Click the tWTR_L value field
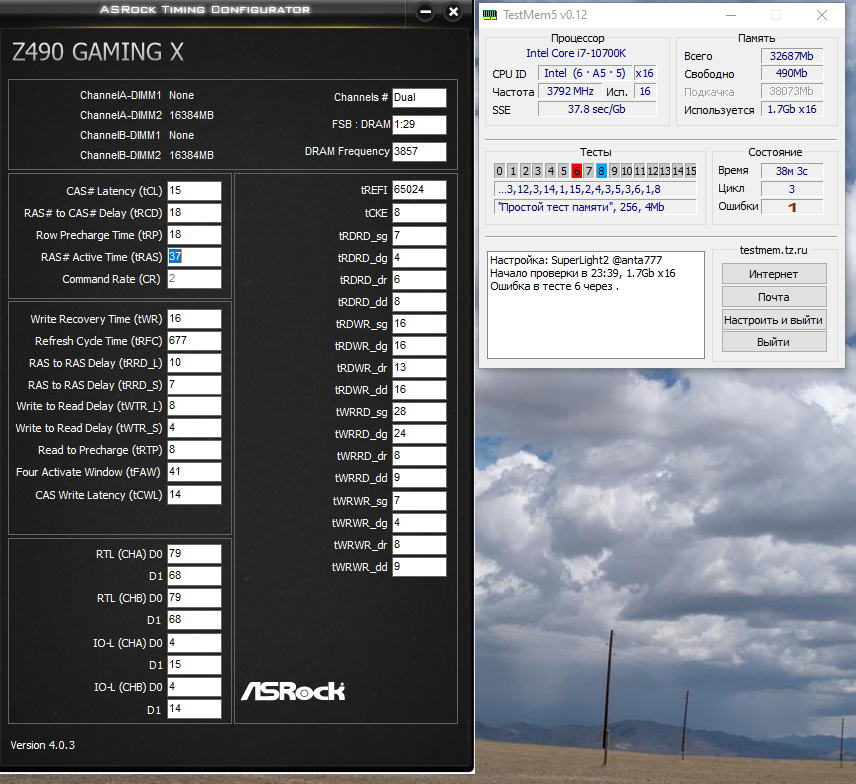 (194, 406)
